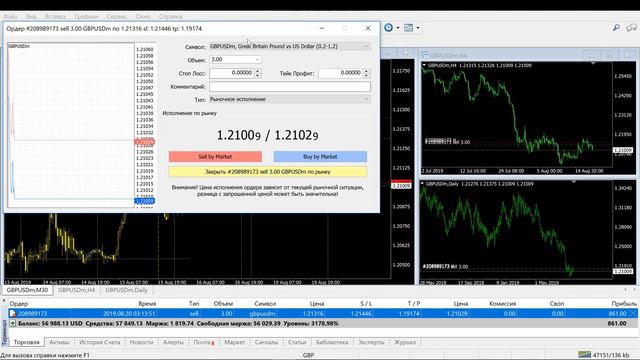
Task: Sort by the Комиссия column header
Action: (x=502, y=304)
